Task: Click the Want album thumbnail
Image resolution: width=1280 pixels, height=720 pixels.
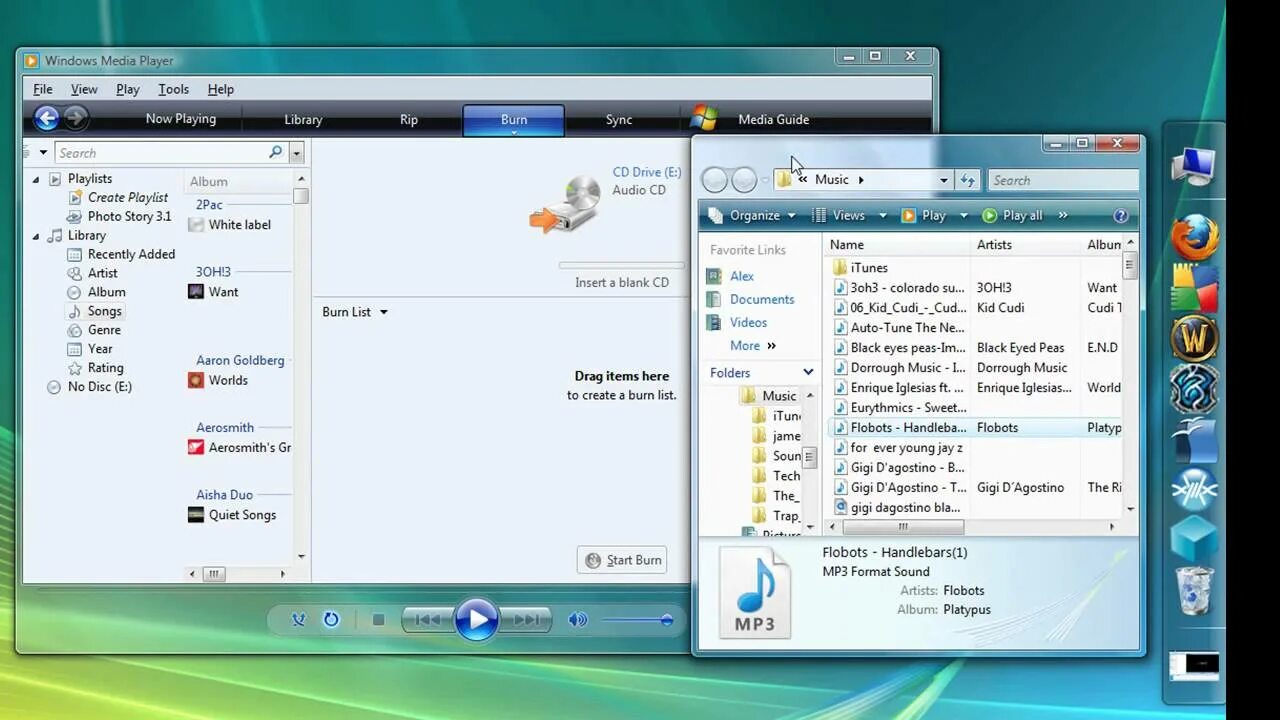Action: click(196, 292)
